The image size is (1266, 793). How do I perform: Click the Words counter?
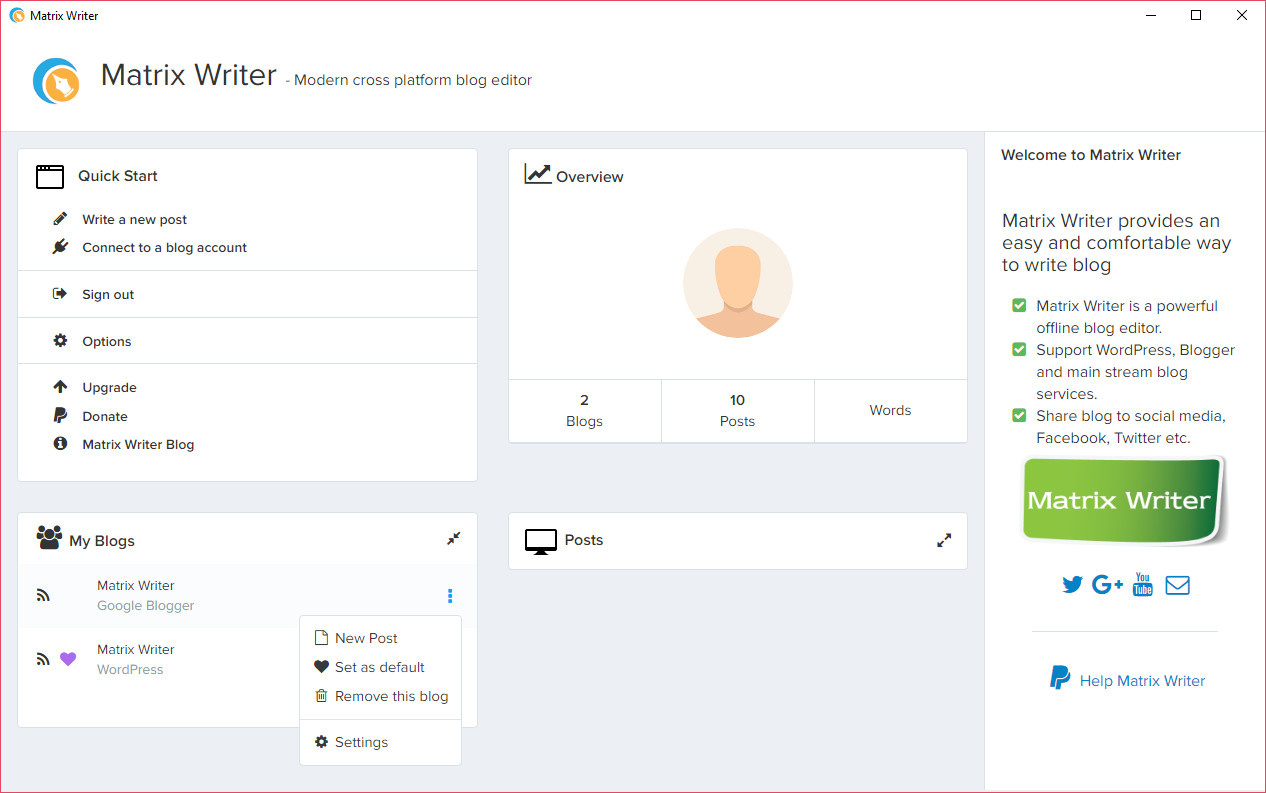pyautogui.click(x=890, y=411)
